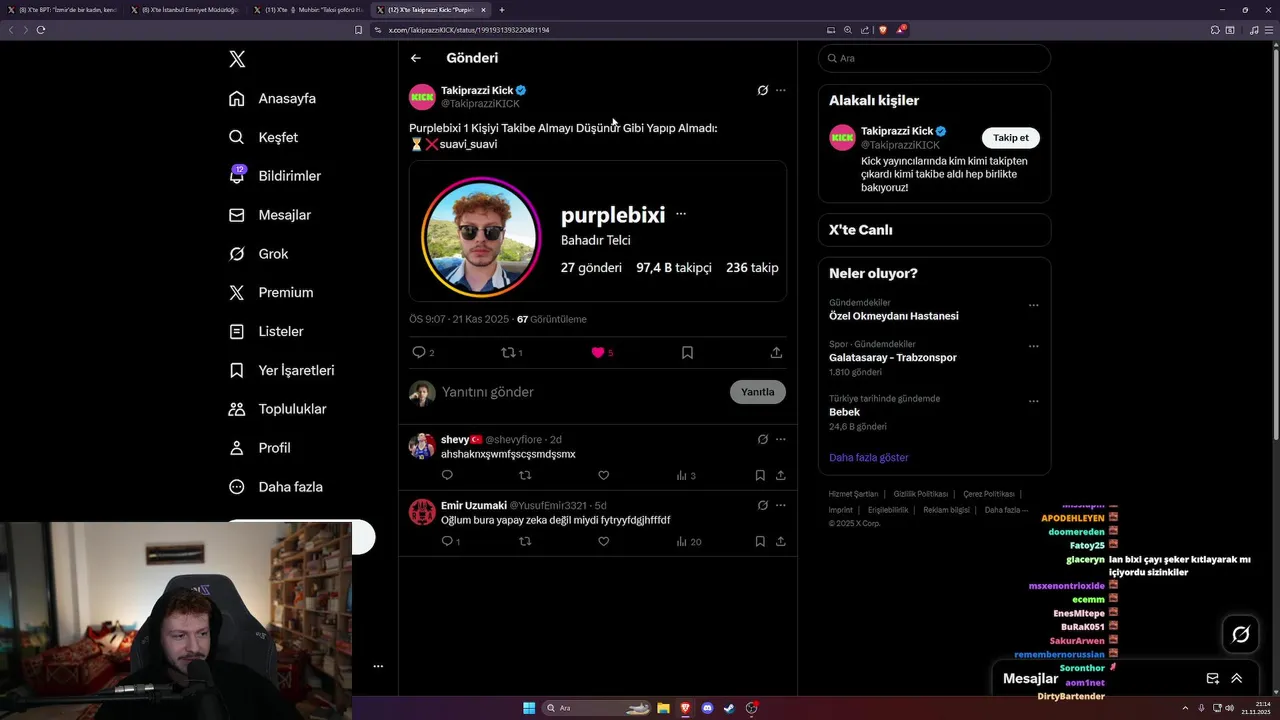Viewport: 1280px width, 720px height.
Task: Click bookmark icon in address bar
Action: point(359,30)
